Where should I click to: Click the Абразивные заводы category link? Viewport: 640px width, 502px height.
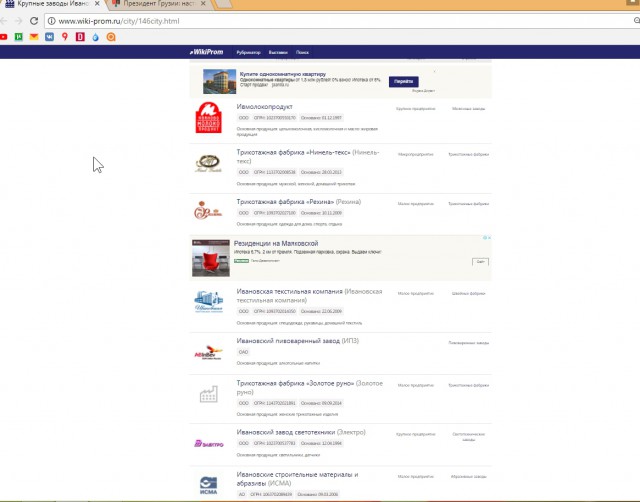(x=469, y=477)
